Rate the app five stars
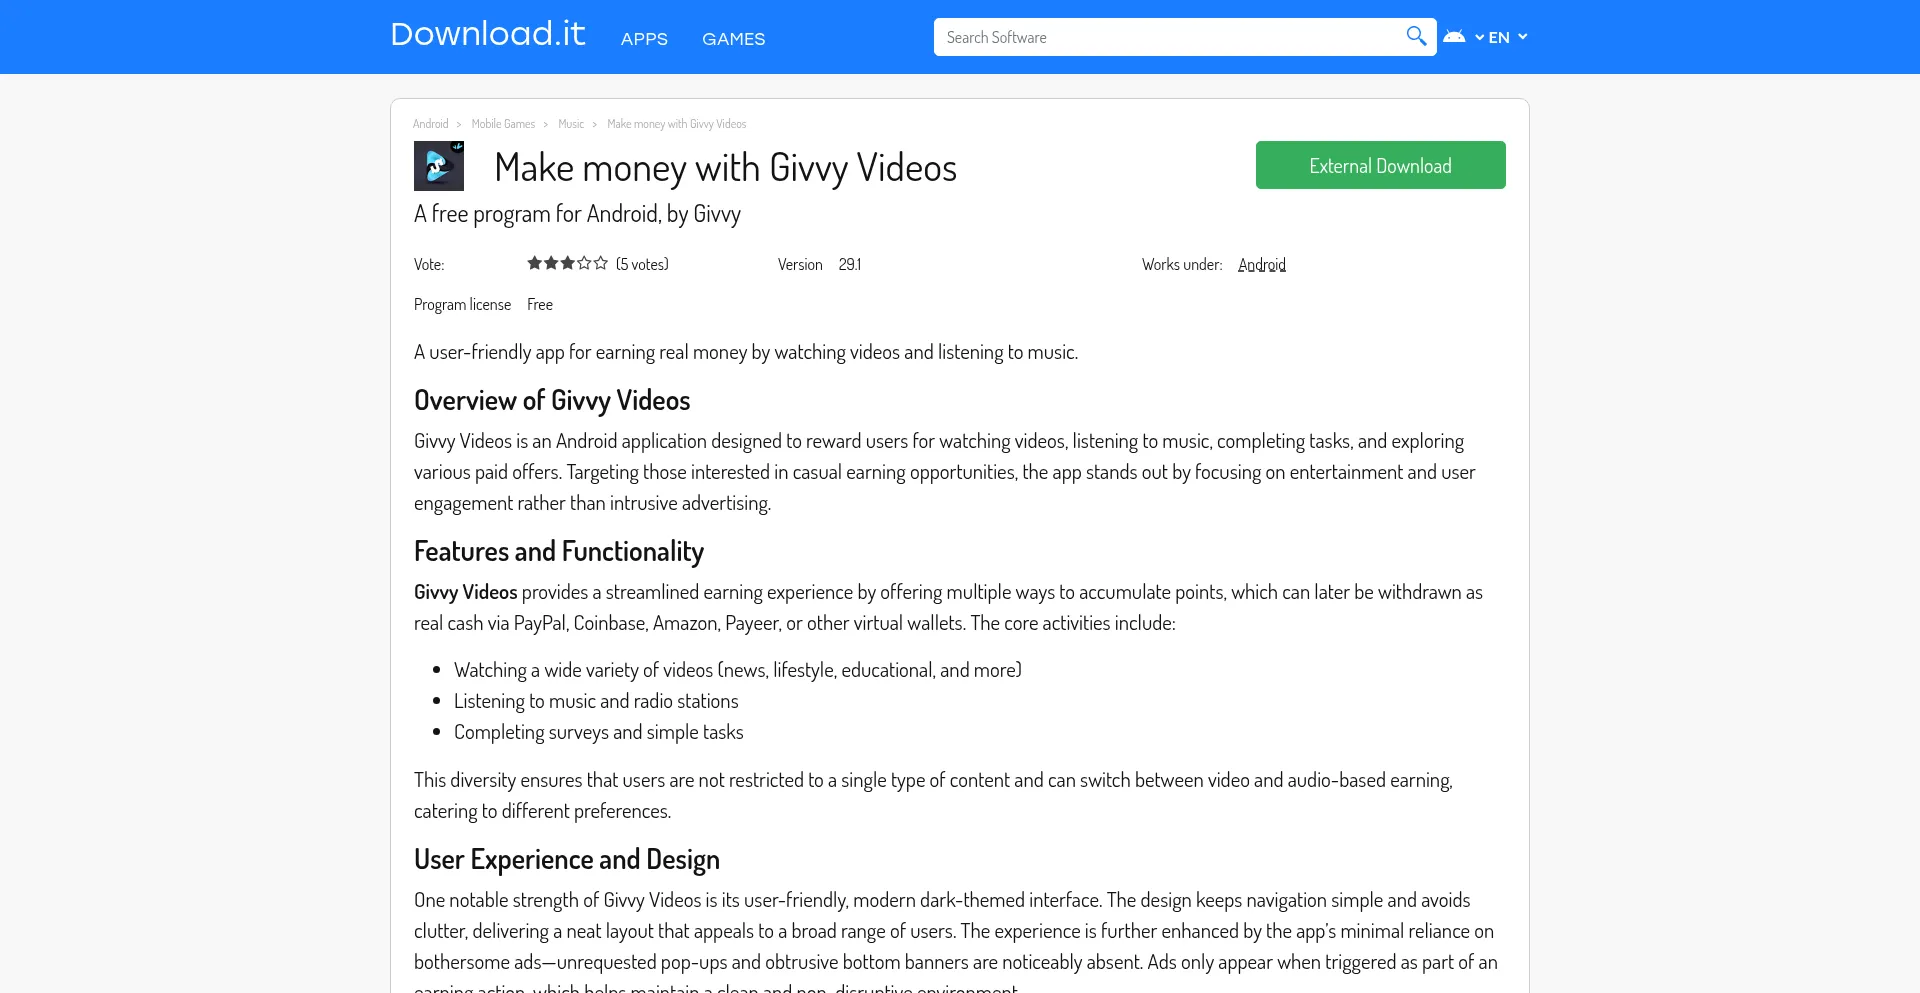 (x=601, y=263)
